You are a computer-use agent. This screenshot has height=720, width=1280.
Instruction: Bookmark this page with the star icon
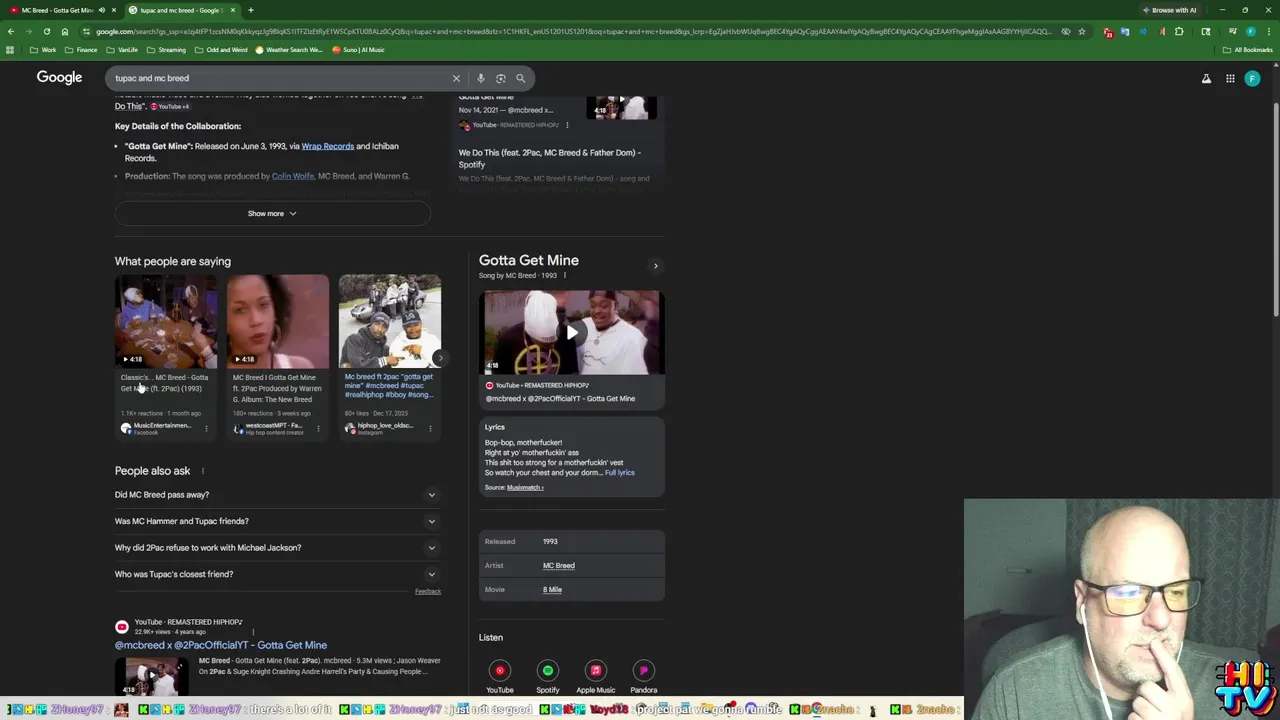click(1081, 31)
